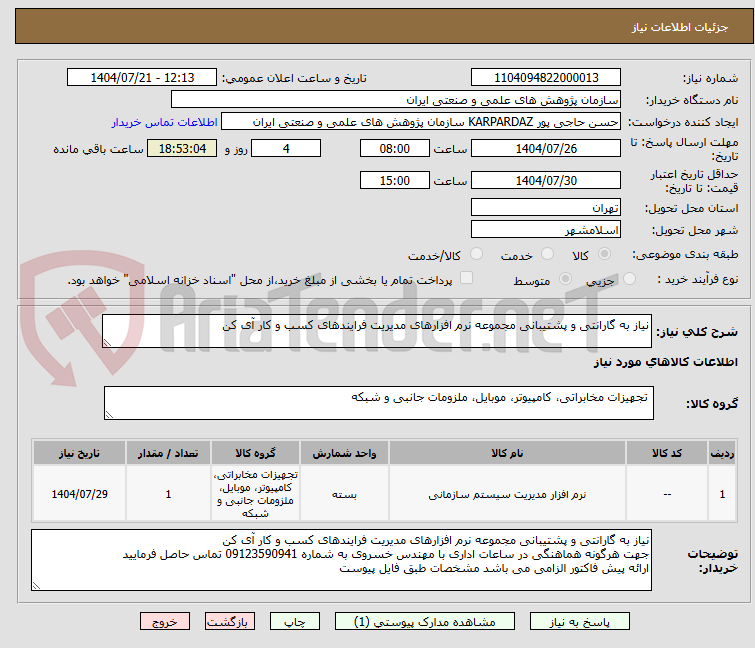The image size is (755, 648).
Task: Click the بازگشت back button
Action: click(x=229, y=622)
